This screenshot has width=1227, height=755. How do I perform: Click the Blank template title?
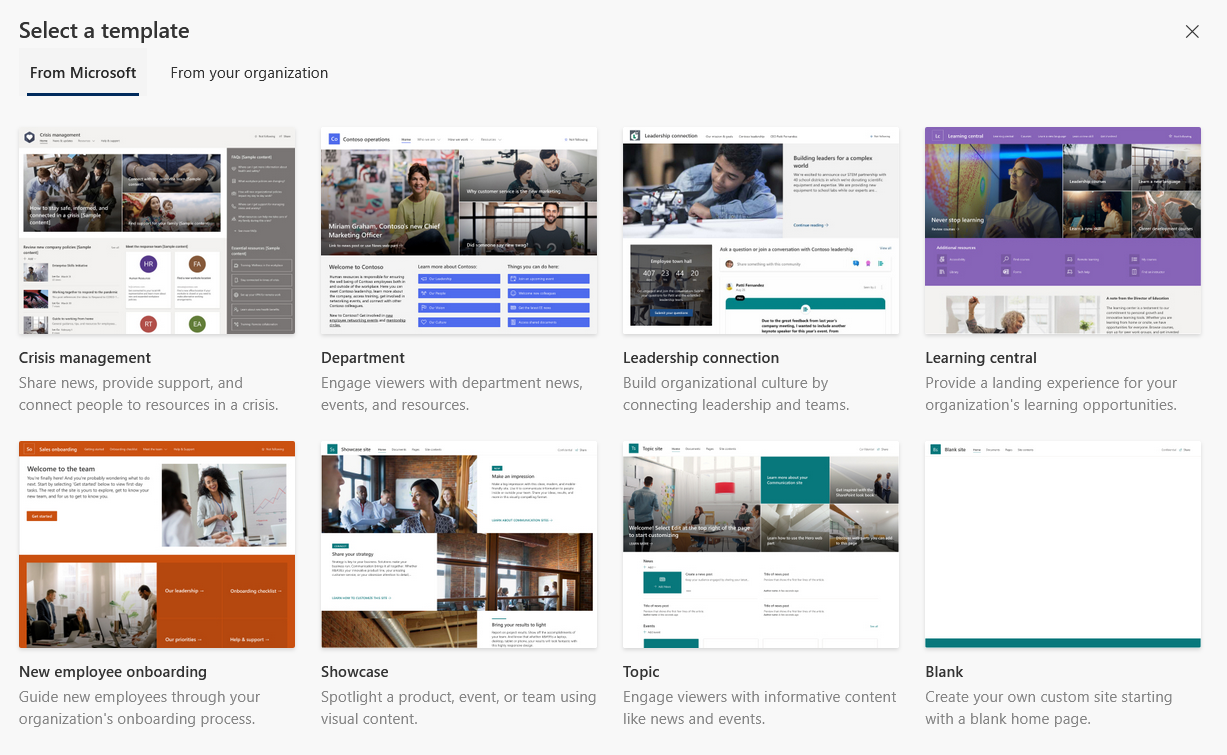[945, 672]
